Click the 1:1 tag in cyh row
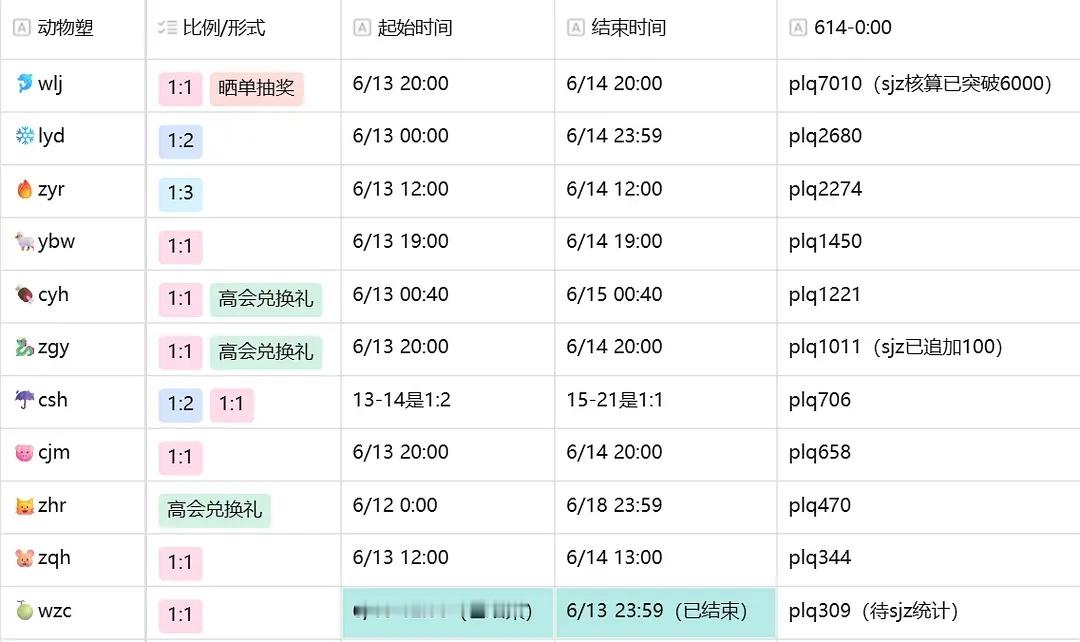This screenshot has width=1080, height=642. (x=180, y=299)
